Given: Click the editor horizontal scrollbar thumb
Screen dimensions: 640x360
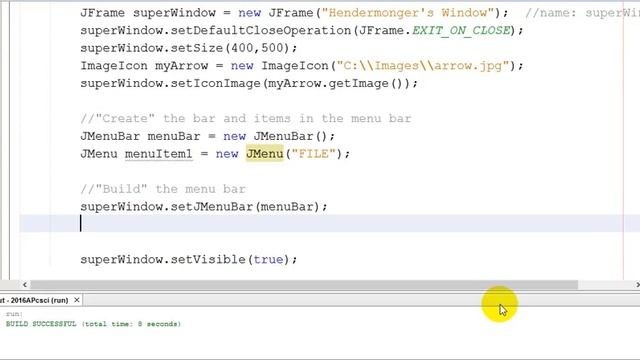Looking at the screenshot, I should pyautogui.click(x=304, y=284).
